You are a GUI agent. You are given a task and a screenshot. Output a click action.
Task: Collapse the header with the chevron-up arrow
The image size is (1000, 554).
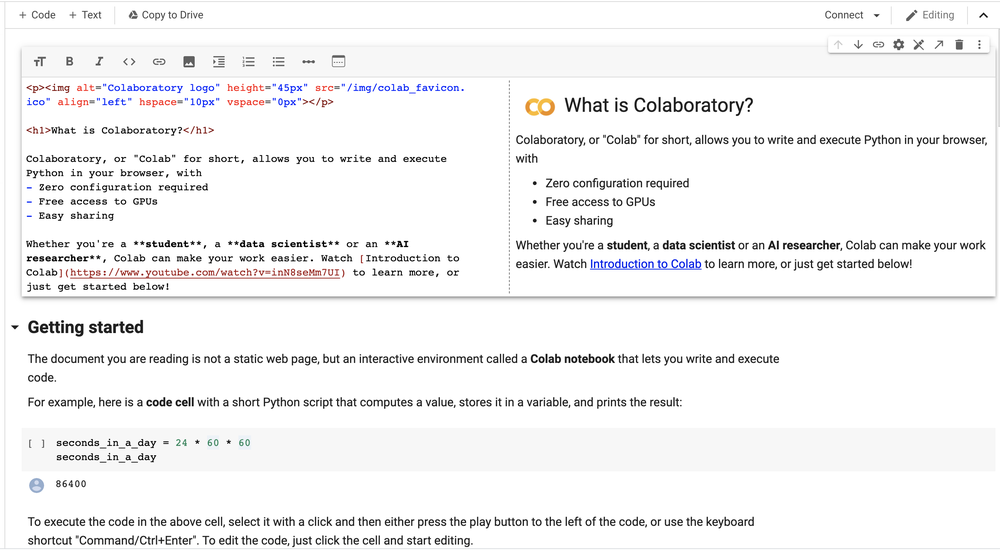click(983, 16)
